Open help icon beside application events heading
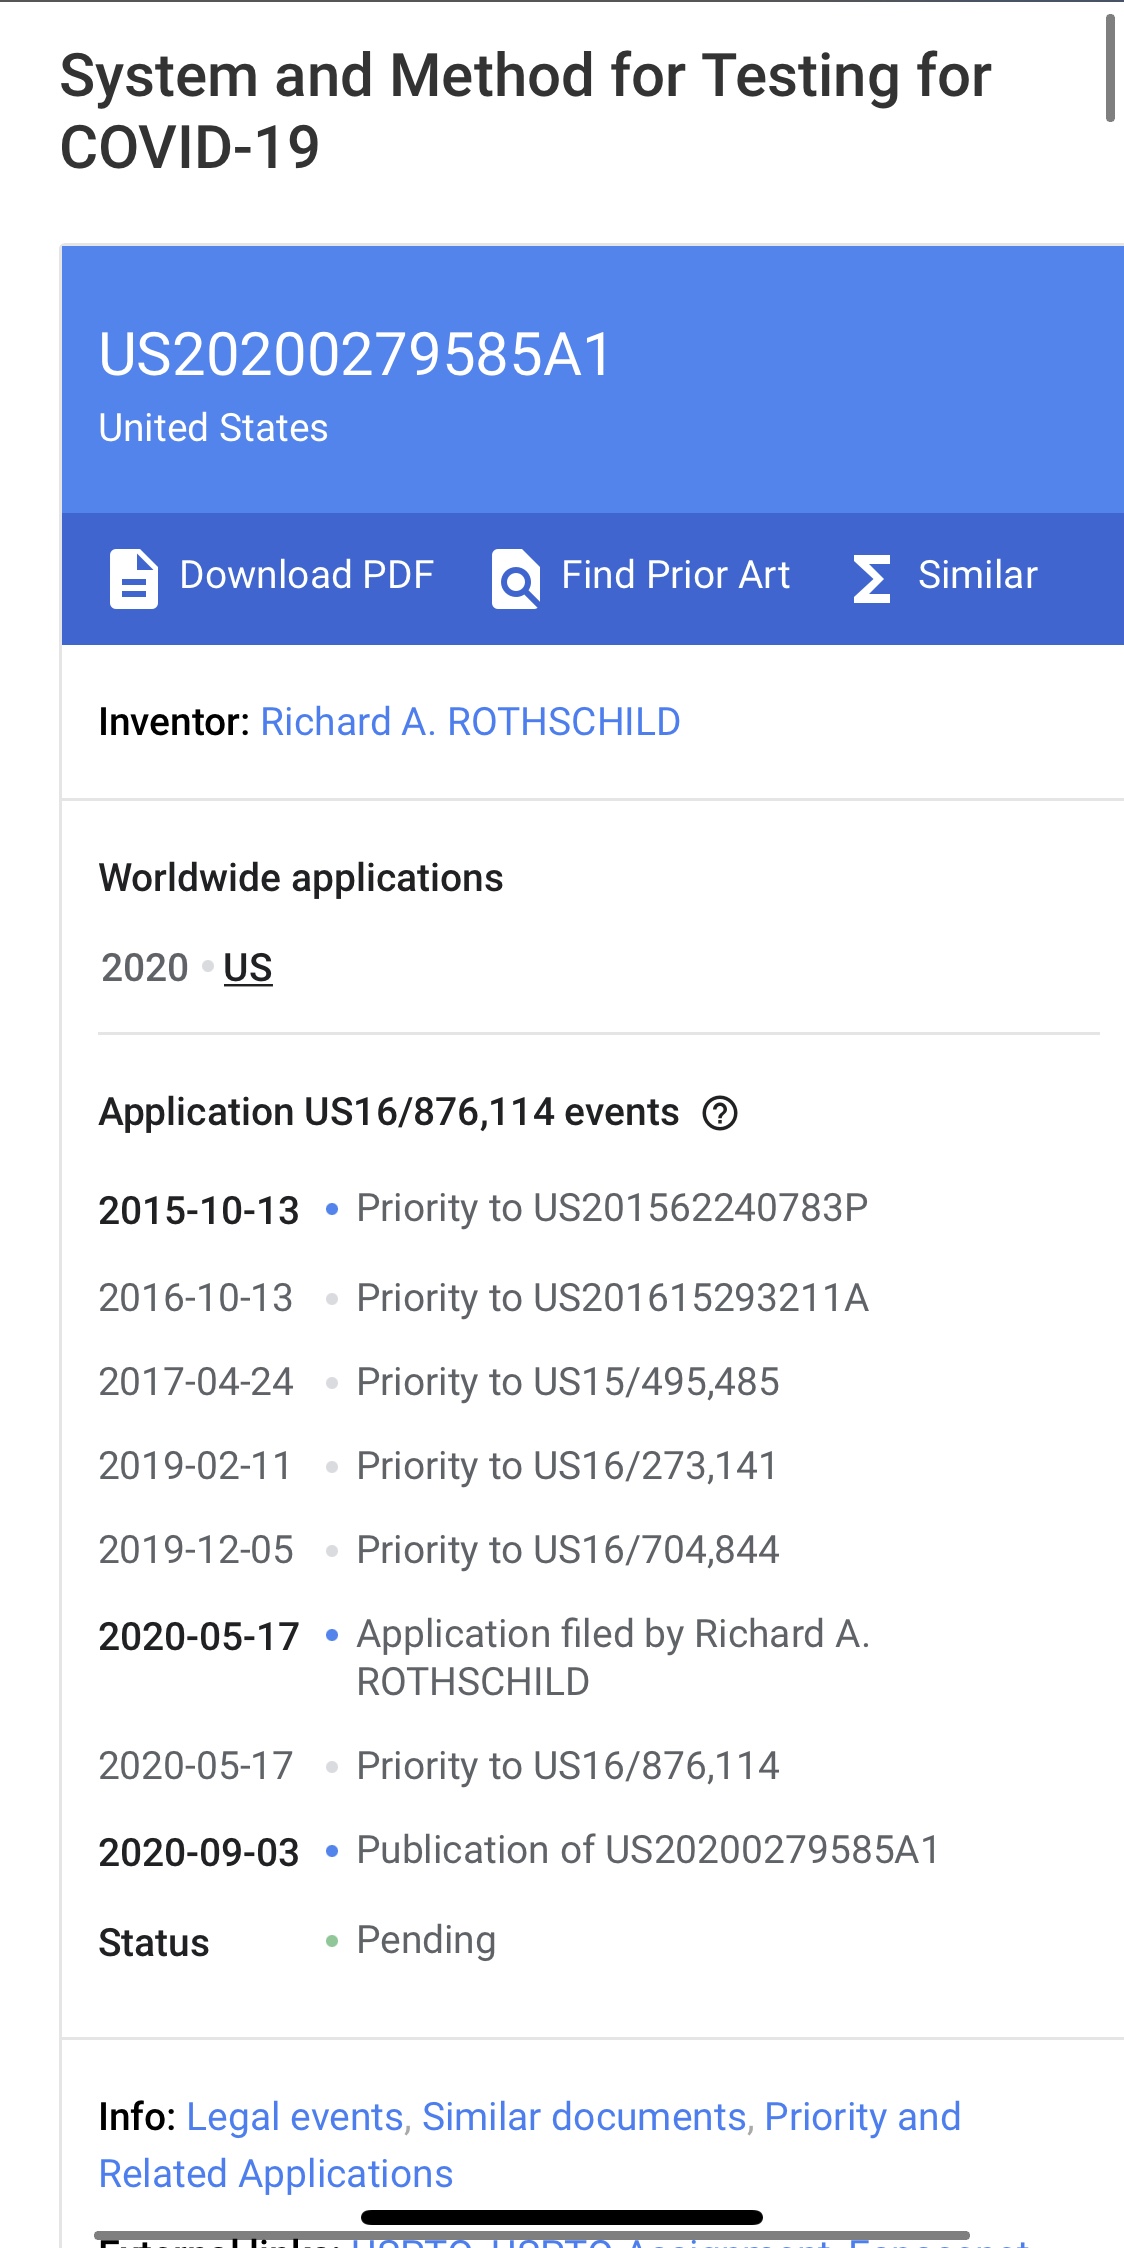 point(720,1112)
